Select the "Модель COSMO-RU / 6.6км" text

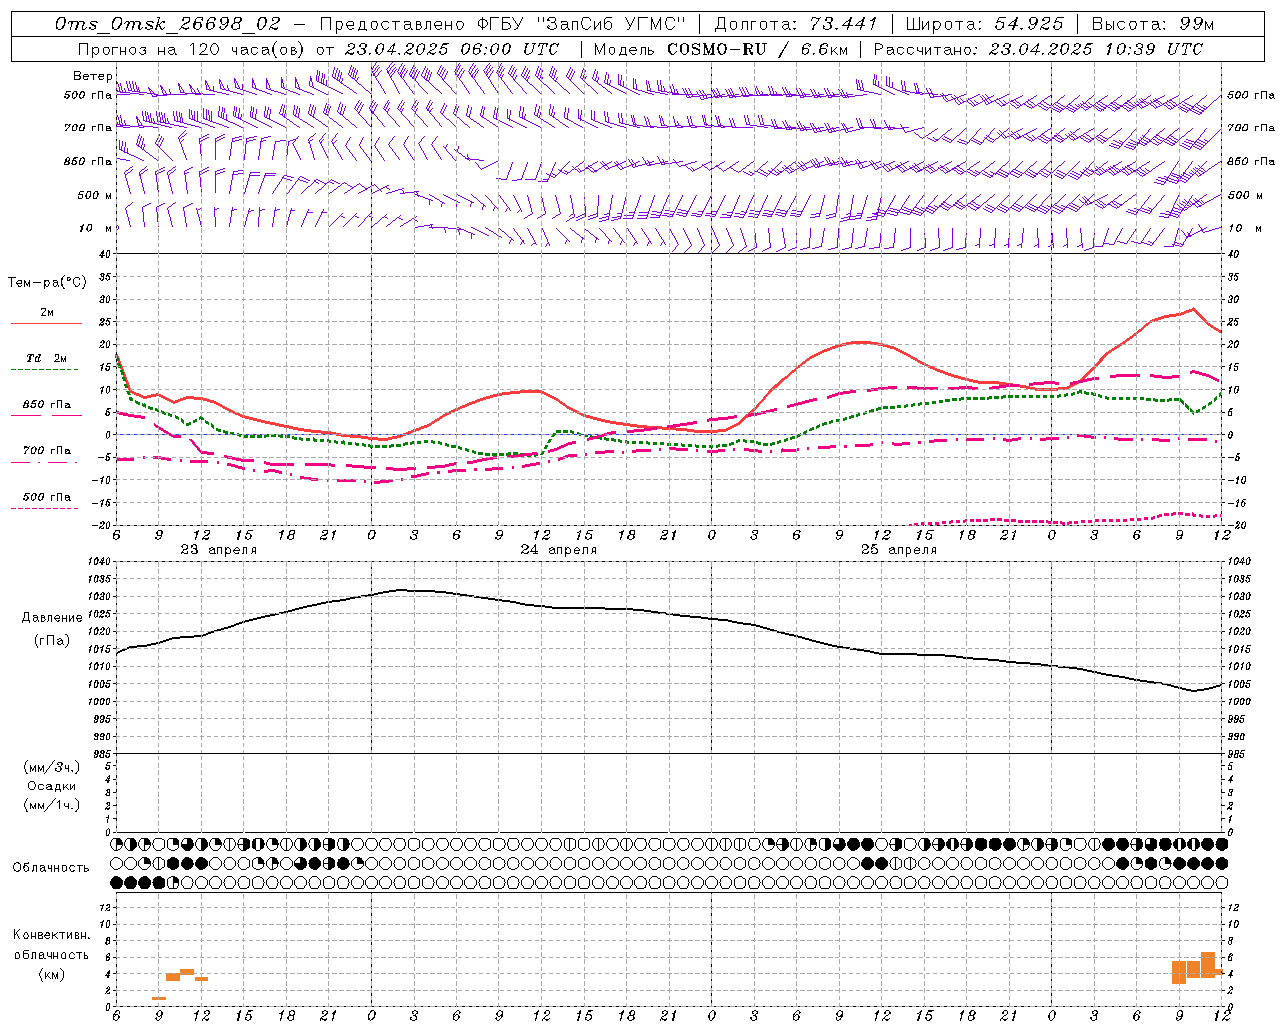(x=720, y=49)
